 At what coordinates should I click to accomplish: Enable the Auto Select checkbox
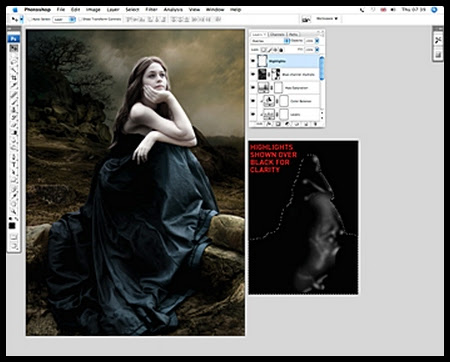click(x=30, y=20)
